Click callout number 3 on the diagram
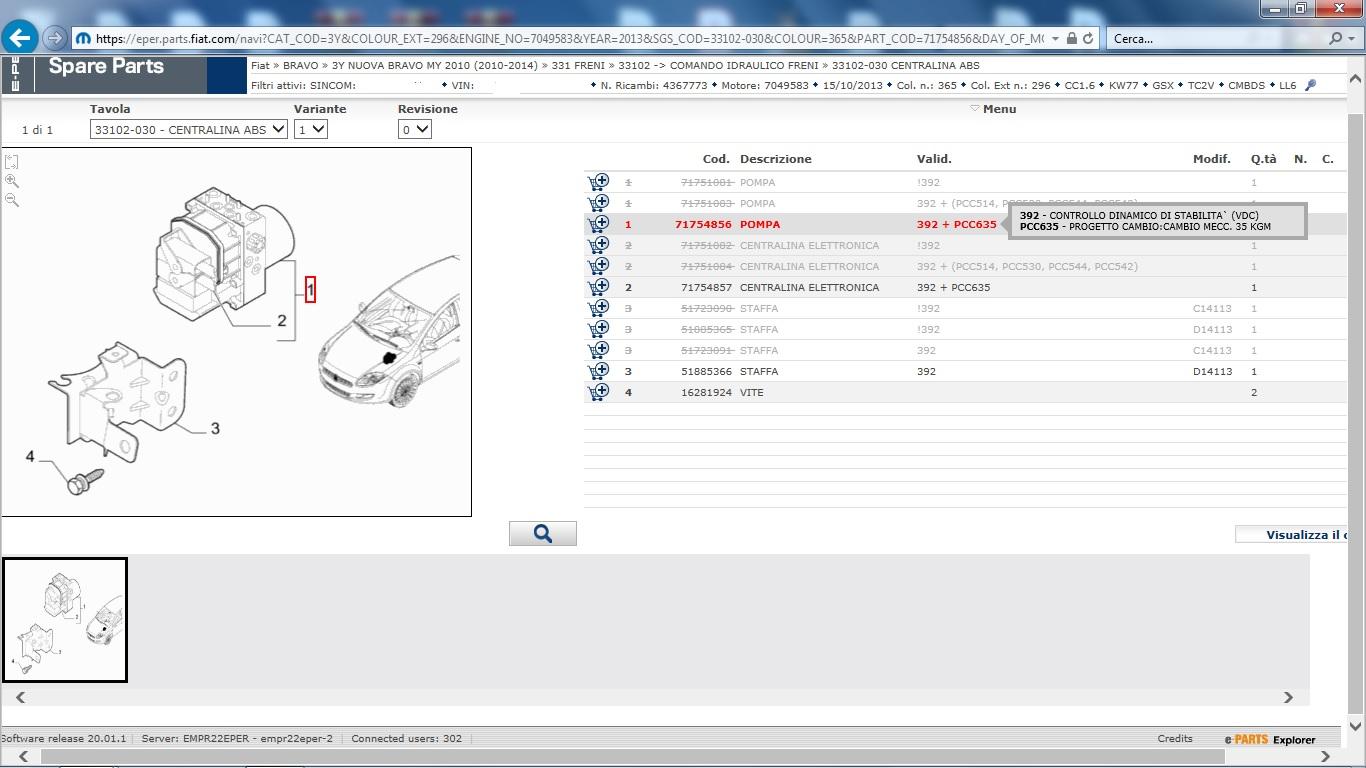The width and height of the screenshot is (1366, 768). coord(215,428)
